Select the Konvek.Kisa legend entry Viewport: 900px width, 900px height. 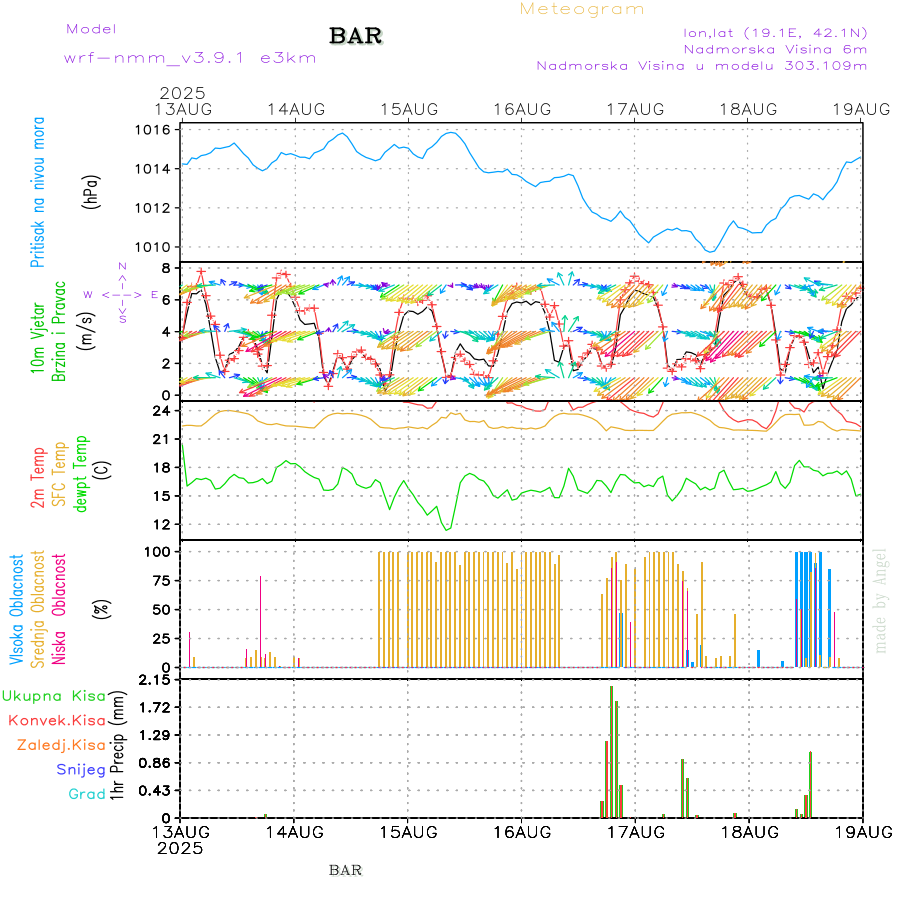56,720
